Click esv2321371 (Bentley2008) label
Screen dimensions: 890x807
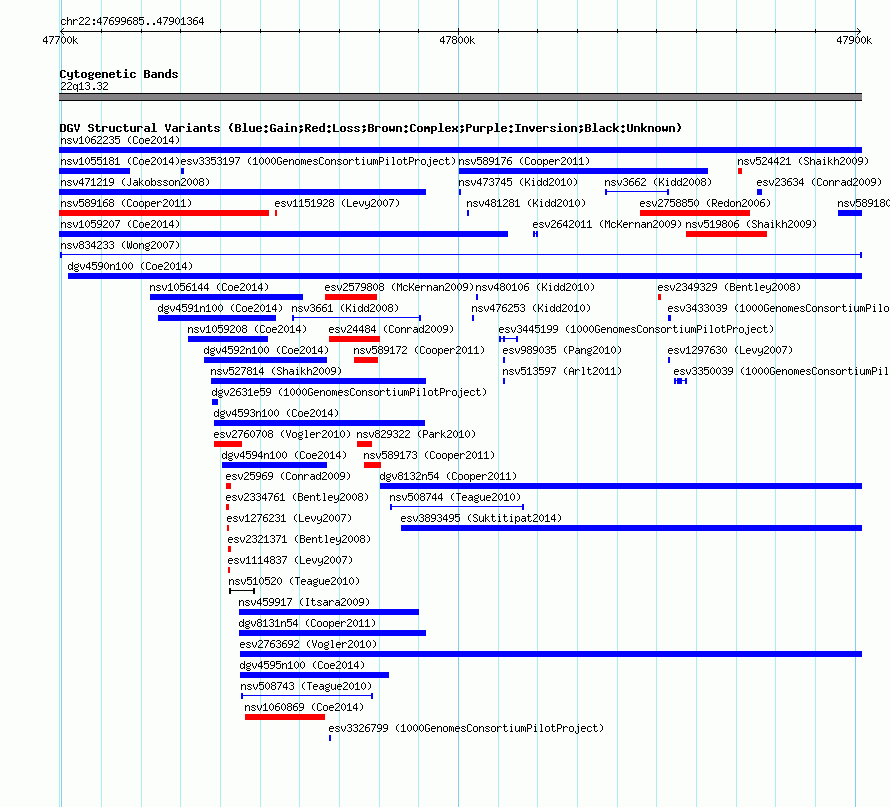[x=299, y=539]
